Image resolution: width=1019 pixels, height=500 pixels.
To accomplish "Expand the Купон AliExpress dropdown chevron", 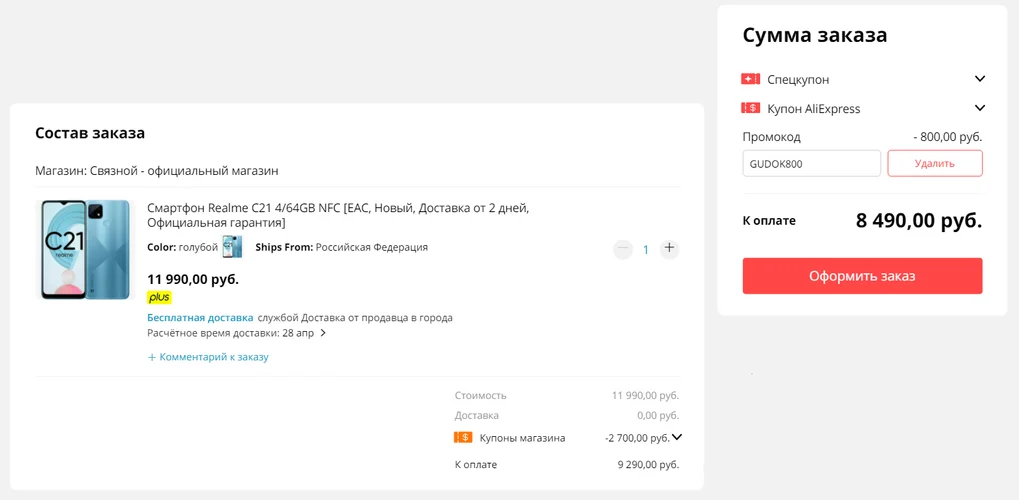I will [x=980, y=108].
